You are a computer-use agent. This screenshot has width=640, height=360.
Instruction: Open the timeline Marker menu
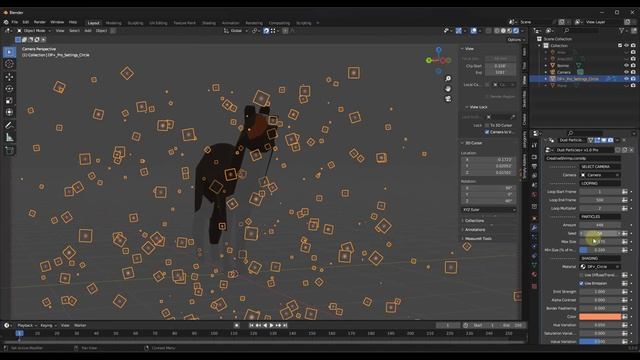click(x=80, y=325)
